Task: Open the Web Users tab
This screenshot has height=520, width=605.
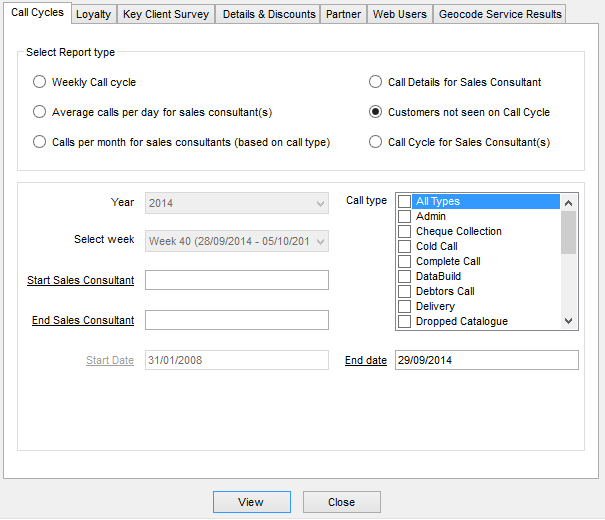Action: pos(399,14)
